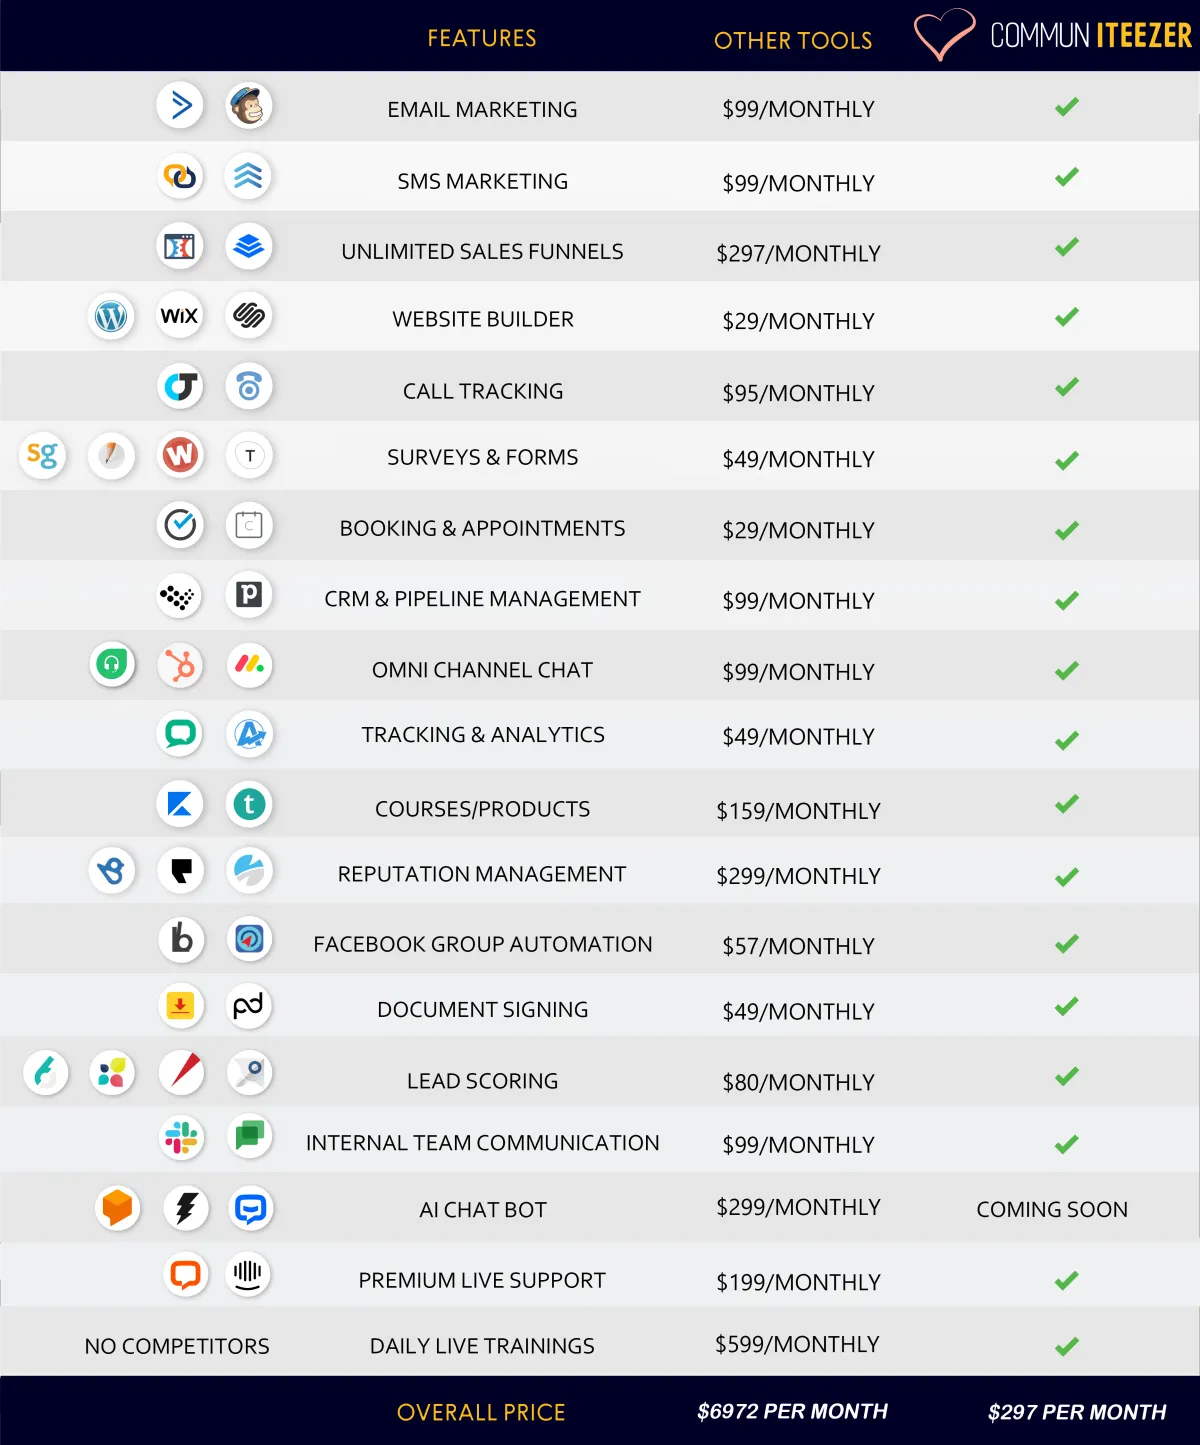
Task: Click the orange HubSpot sprocket icon
Action: coord(180,665)
